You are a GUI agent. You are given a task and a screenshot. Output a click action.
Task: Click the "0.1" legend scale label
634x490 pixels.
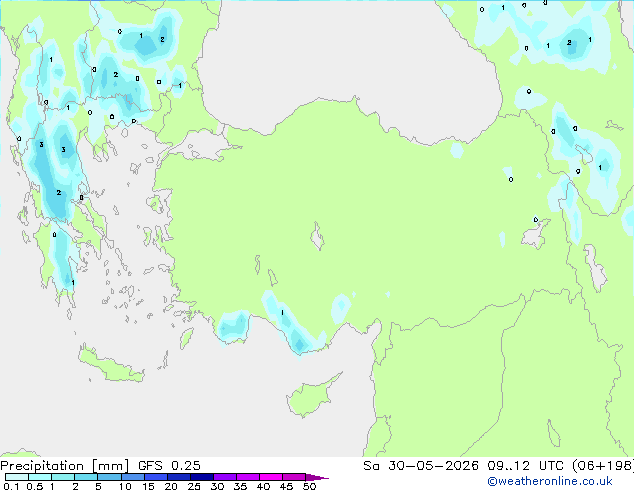coord(11,486)
